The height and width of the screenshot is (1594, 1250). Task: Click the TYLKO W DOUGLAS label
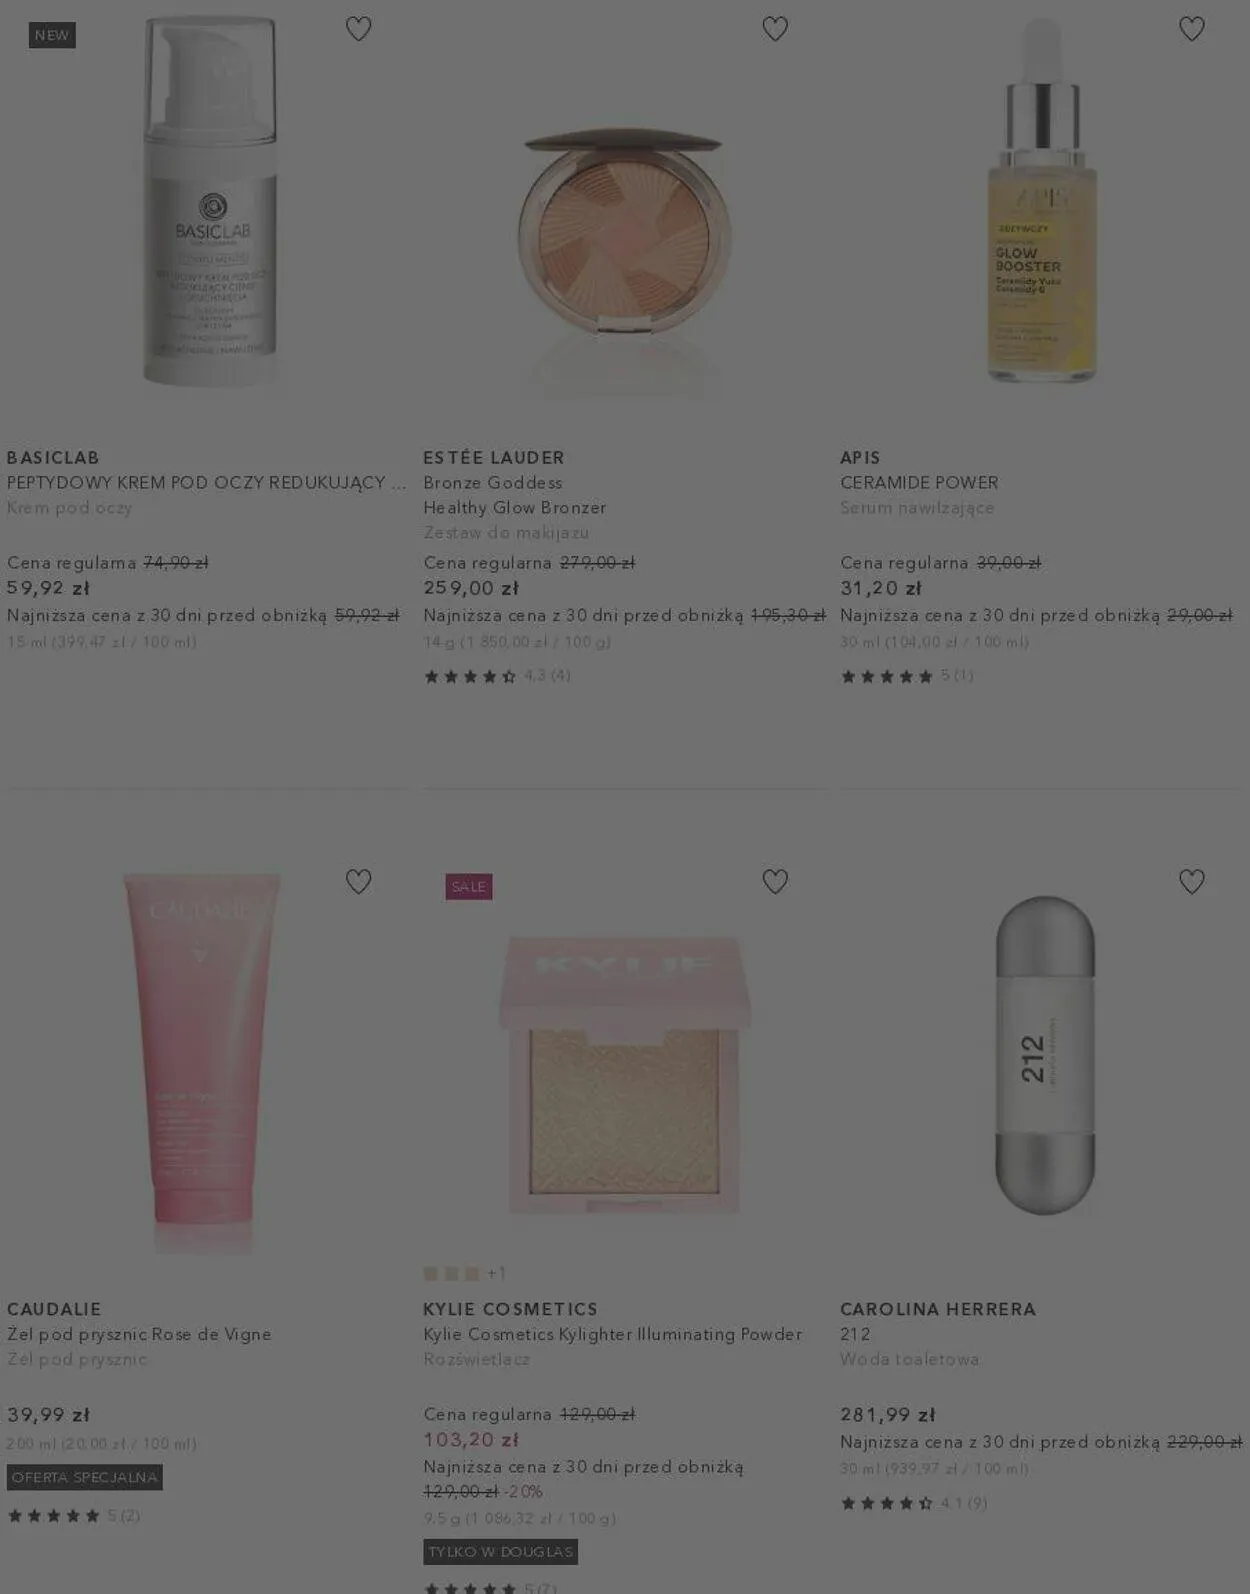point(501,1552)
